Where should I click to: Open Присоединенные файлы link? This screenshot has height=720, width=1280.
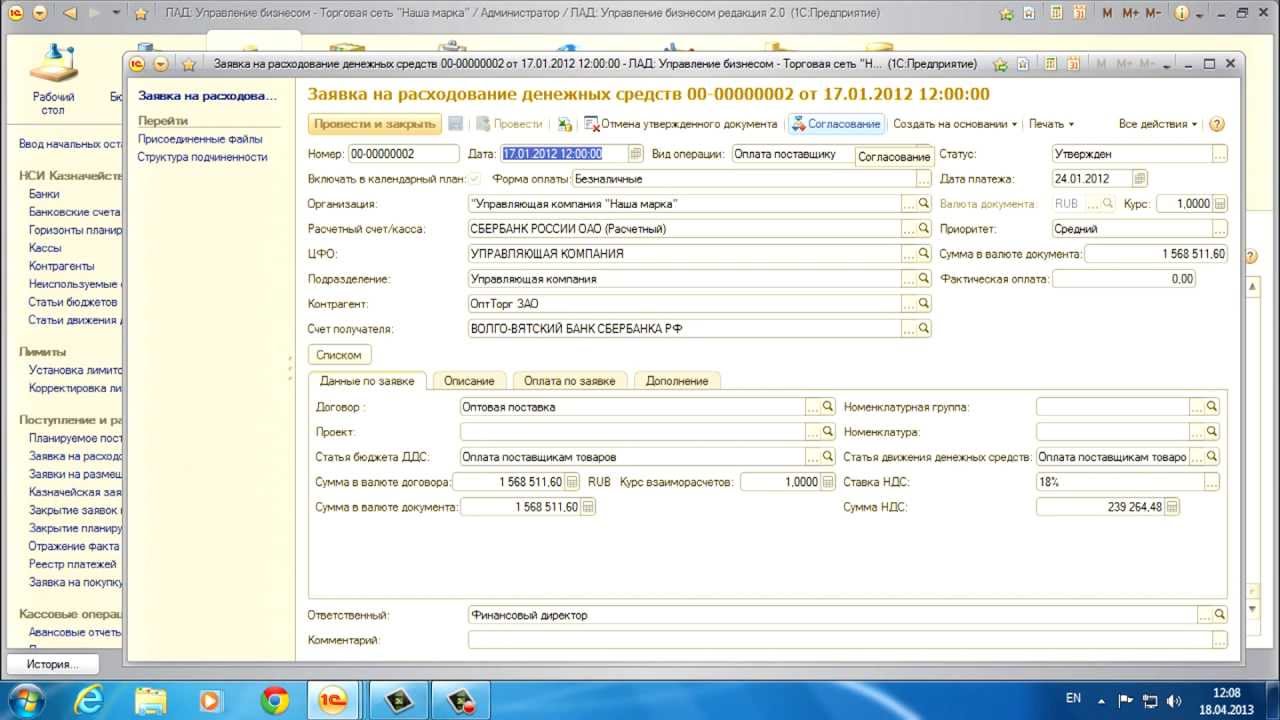(x=200, y=139)
